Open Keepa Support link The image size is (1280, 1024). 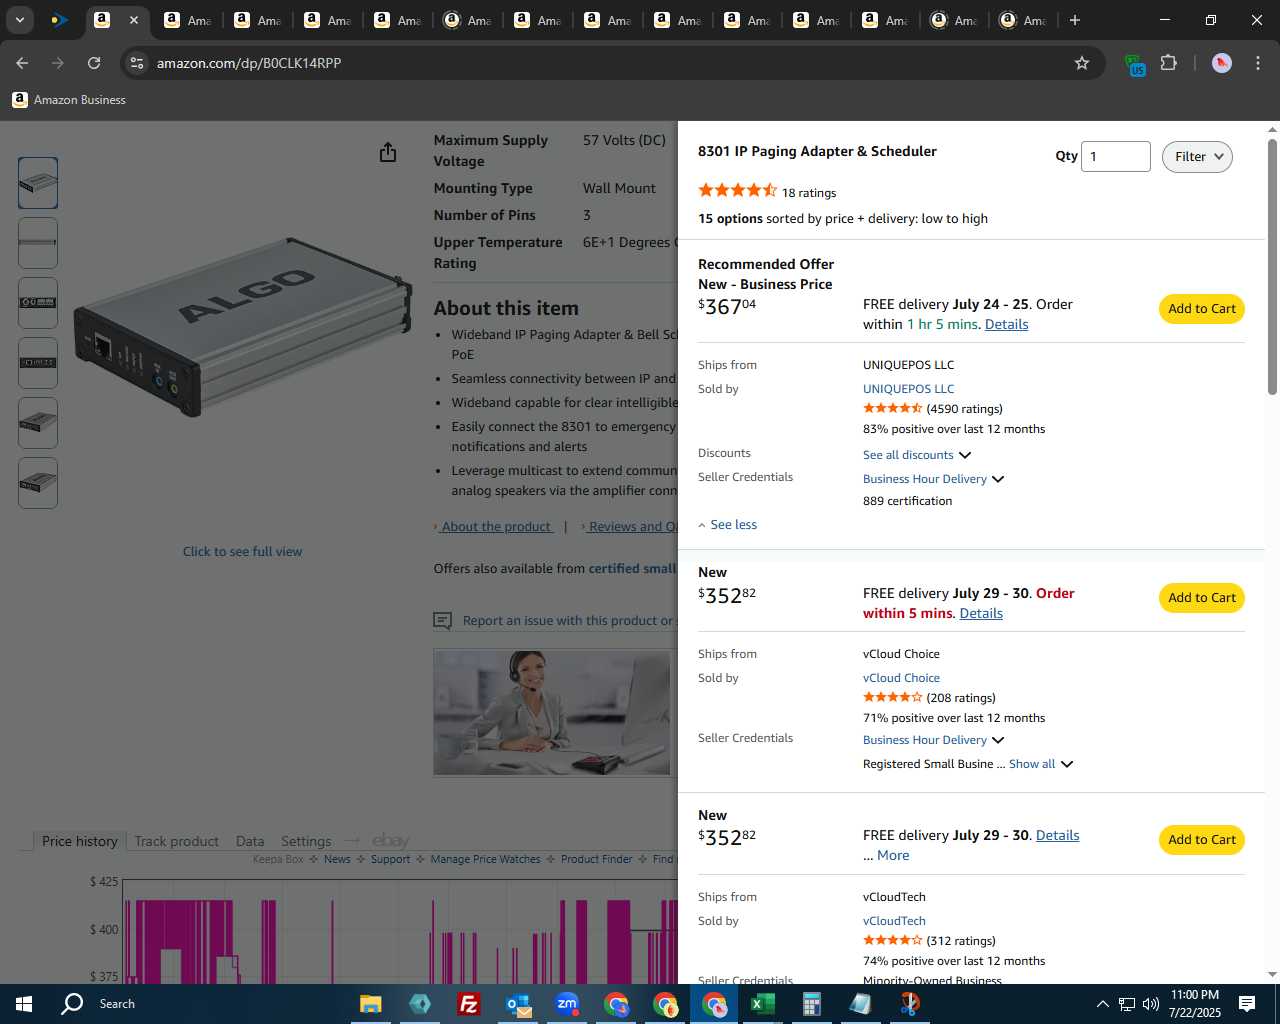(x=390, y=859)
